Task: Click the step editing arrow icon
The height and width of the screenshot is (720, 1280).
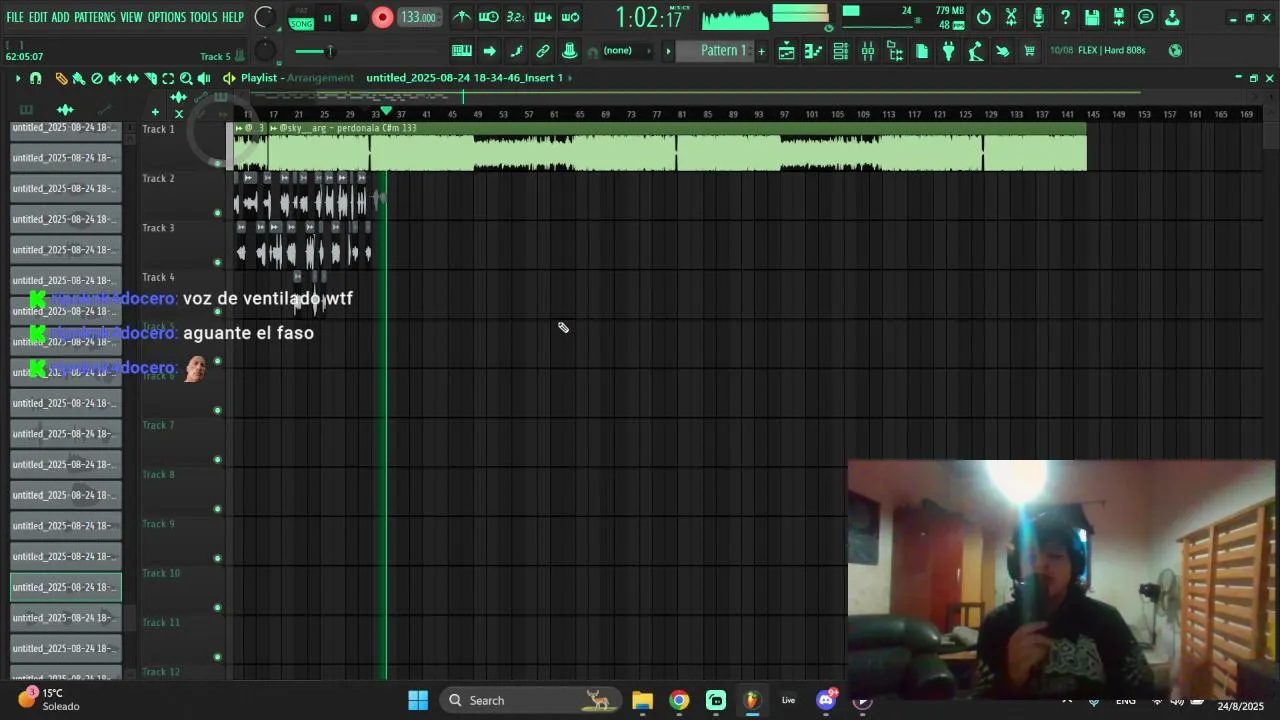Action: tap(489, 51)
